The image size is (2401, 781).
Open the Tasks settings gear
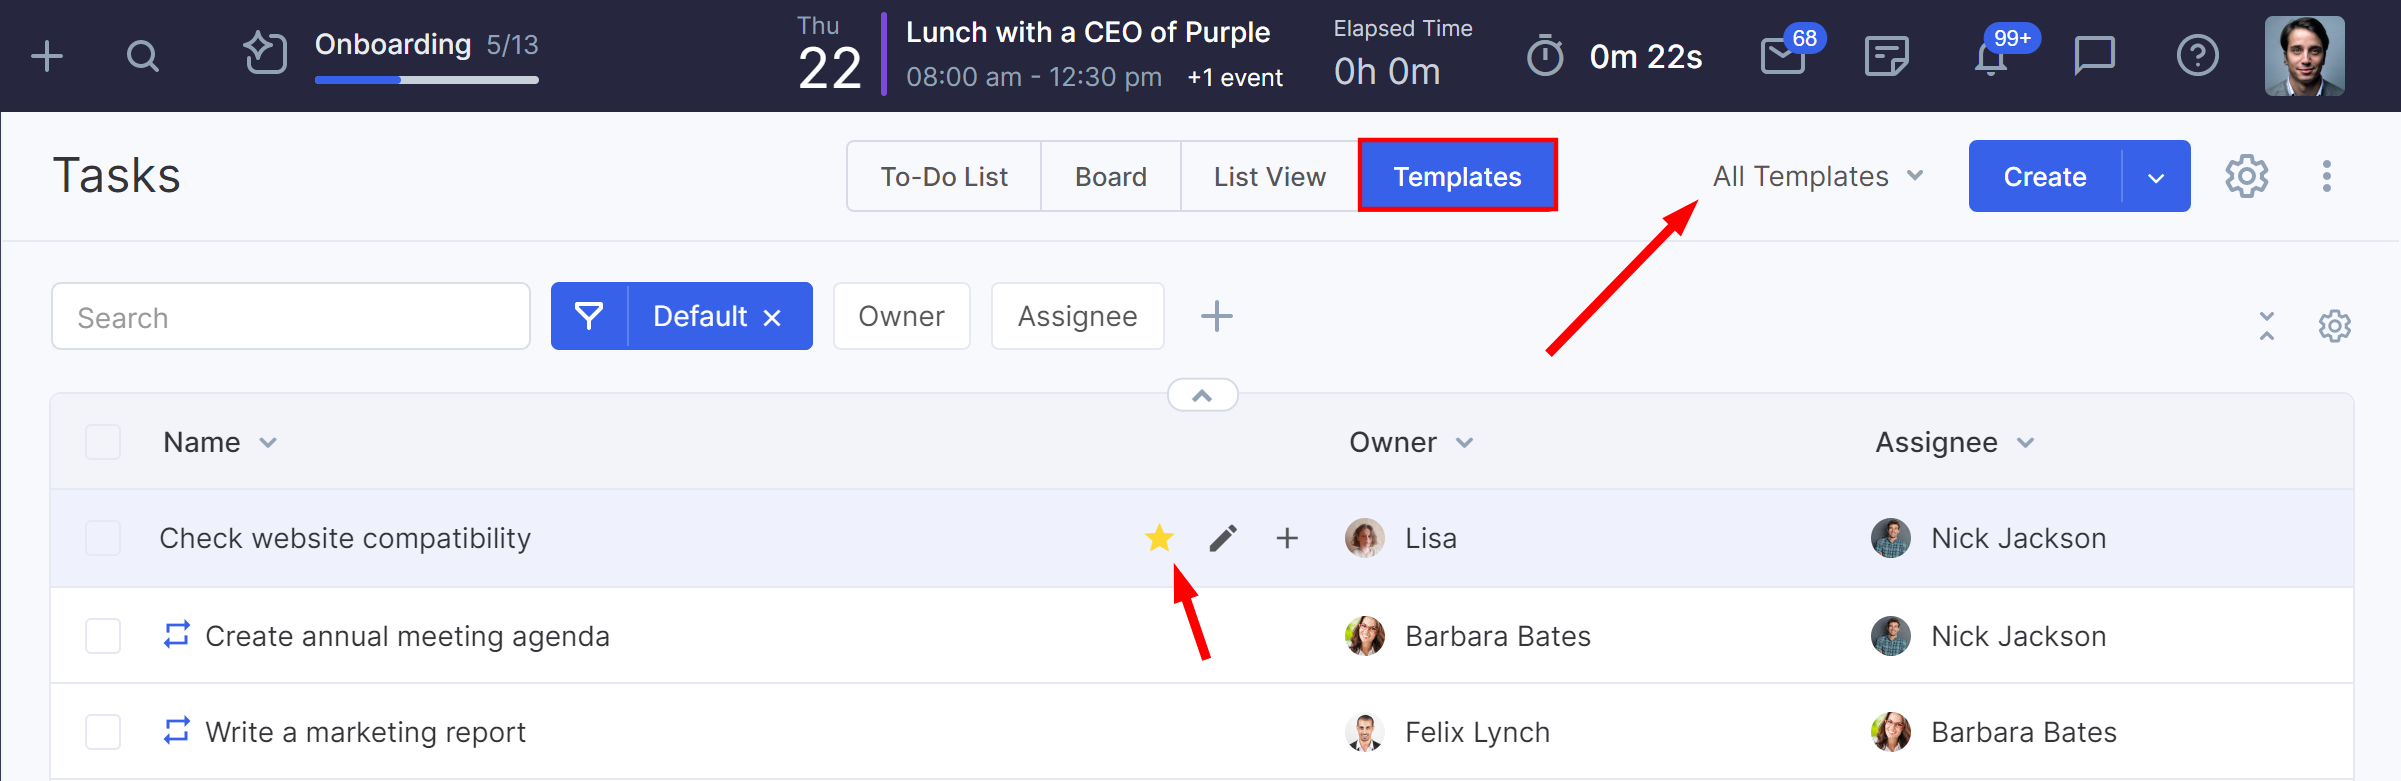(x=2246, y=177)
